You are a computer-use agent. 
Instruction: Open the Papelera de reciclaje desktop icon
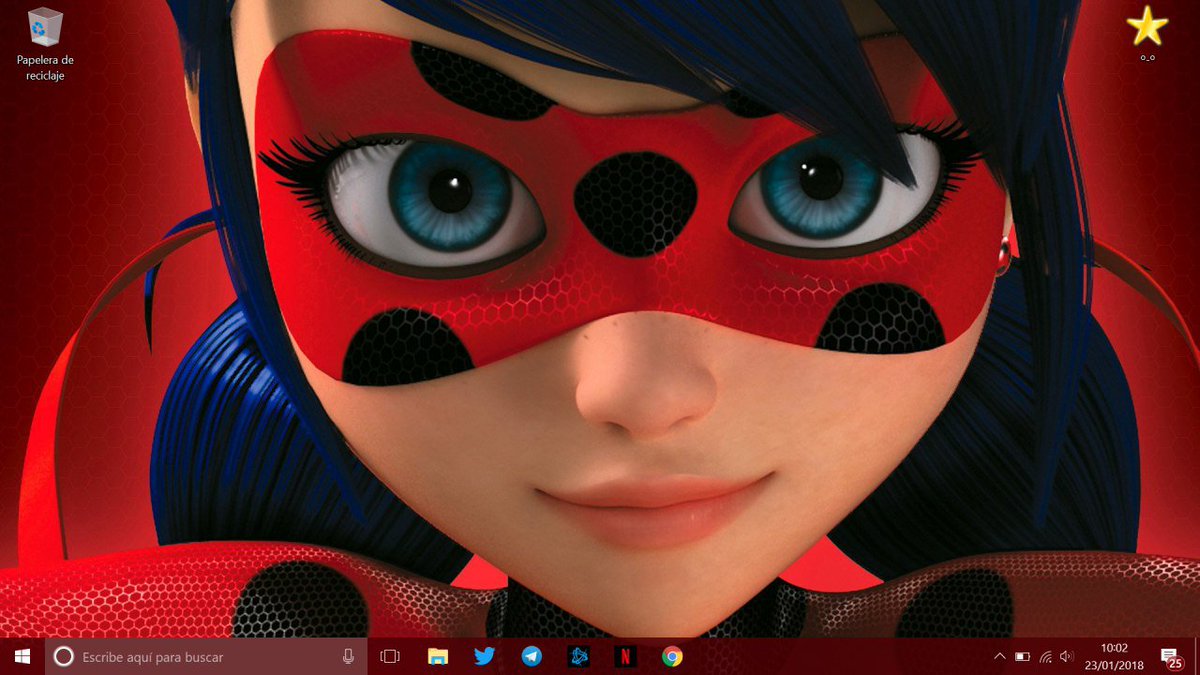coord(45,44)
